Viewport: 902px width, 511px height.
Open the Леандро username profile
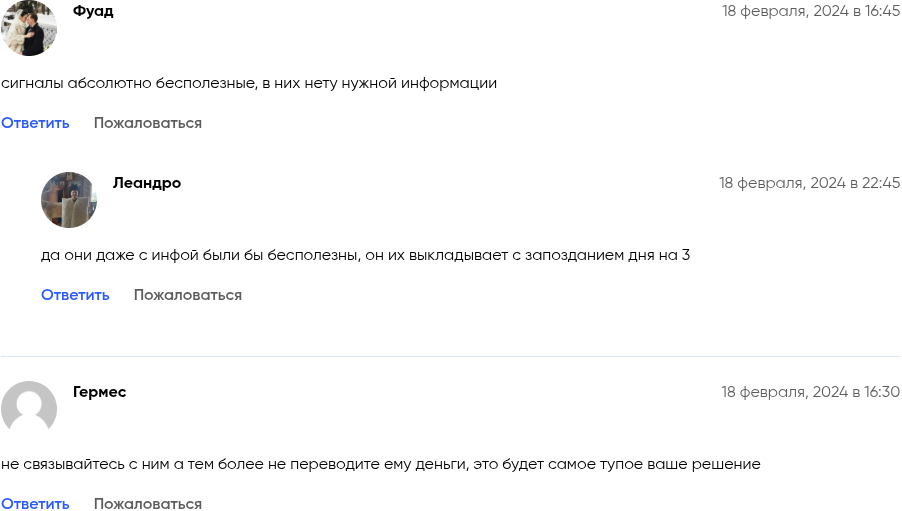(146, 183)
